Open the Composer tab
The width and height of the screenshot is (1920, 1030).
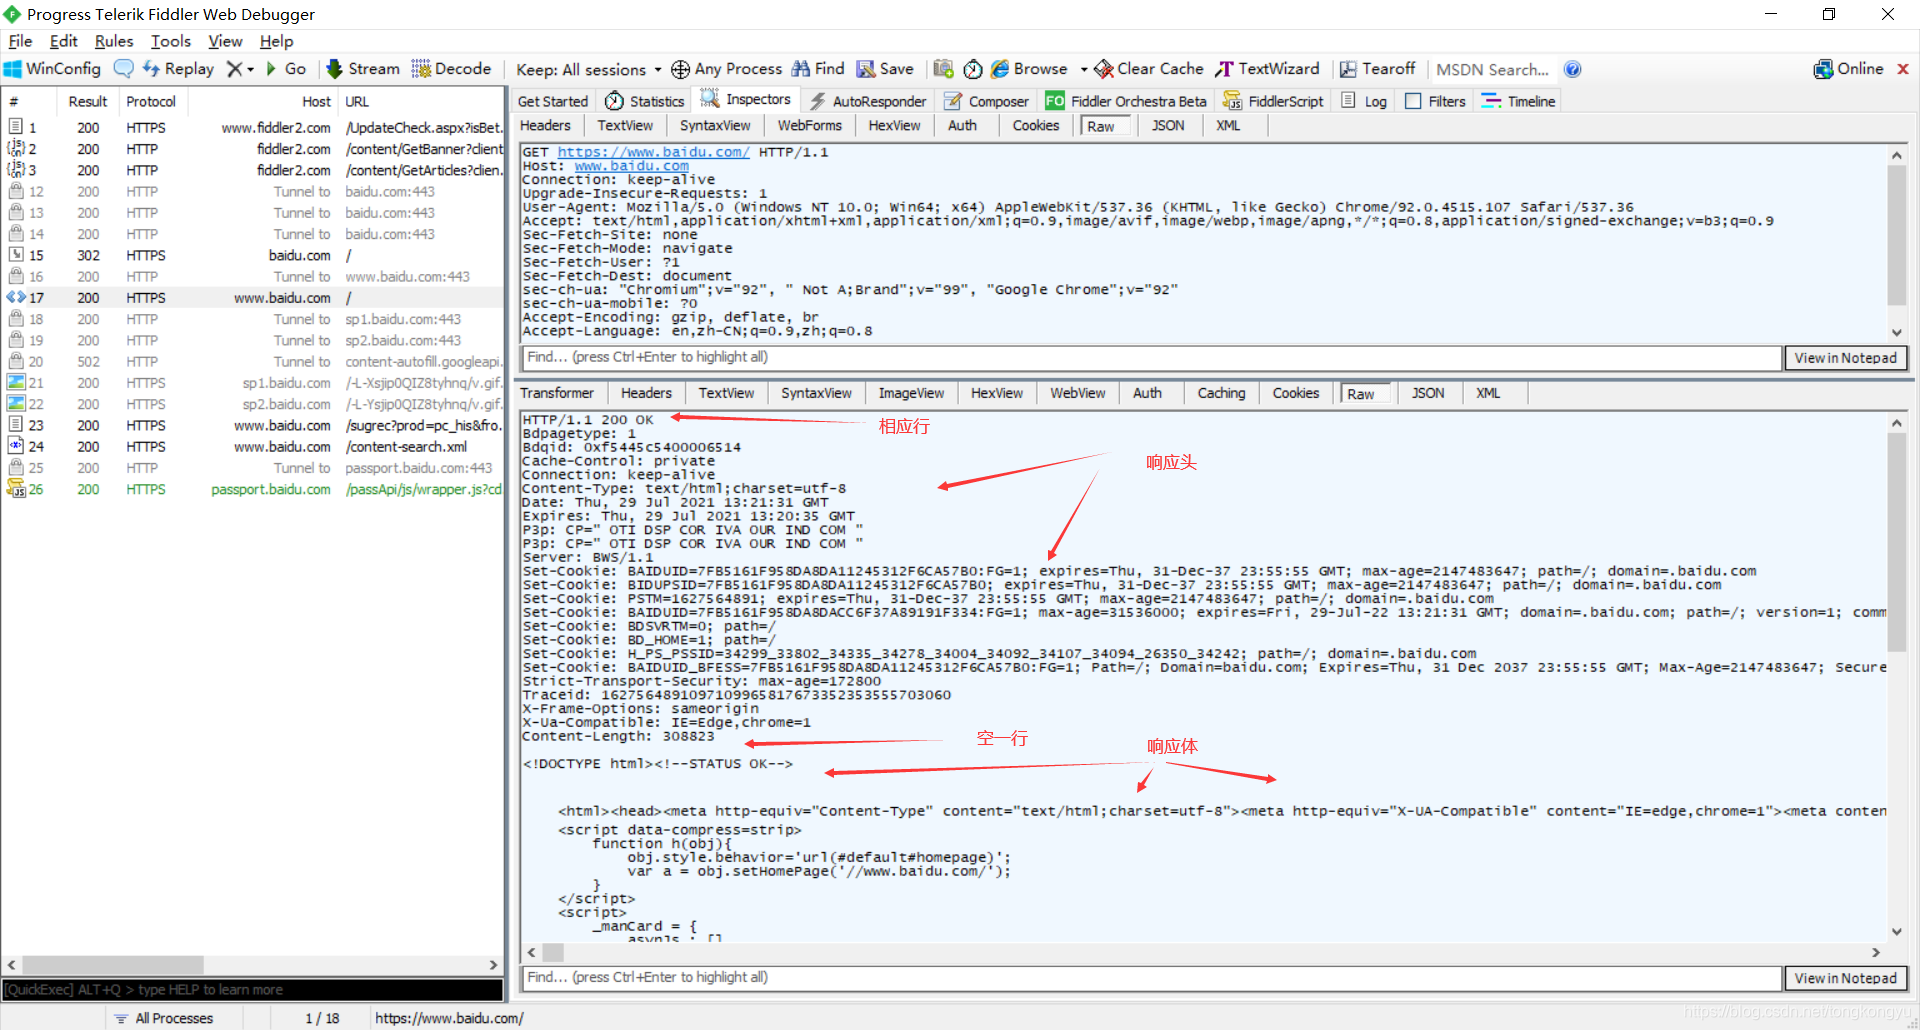tap(986, 101)
